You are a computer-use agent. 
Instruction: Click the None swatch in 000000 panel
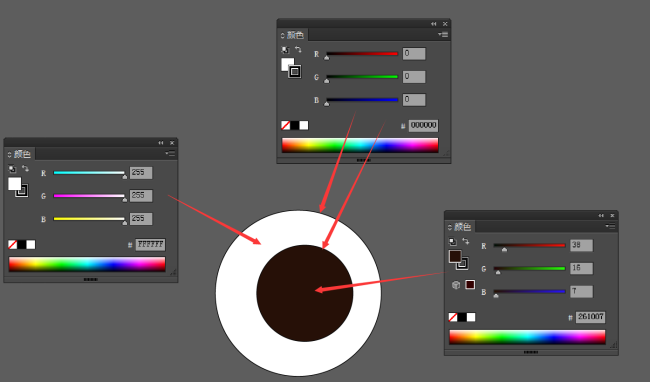(286, 126)
